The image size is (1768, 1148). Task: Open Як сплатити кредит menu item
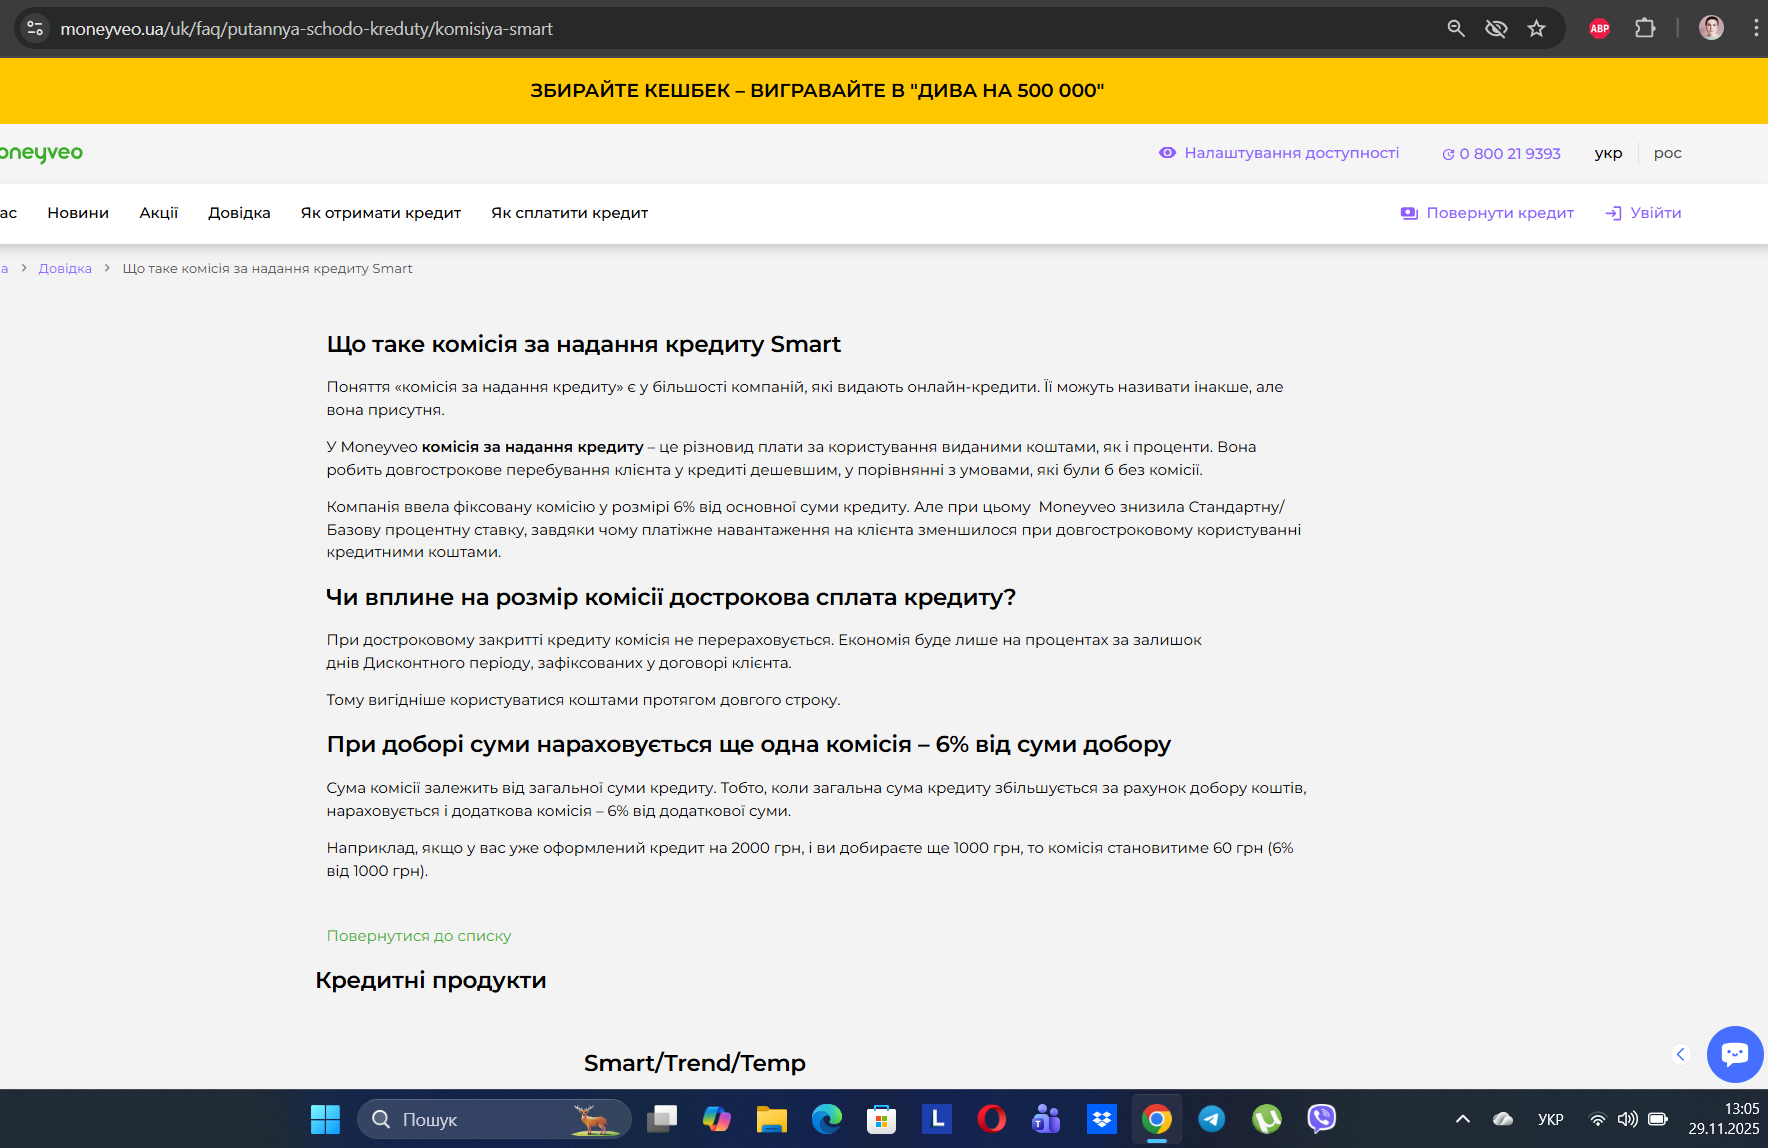pos(570,213)
